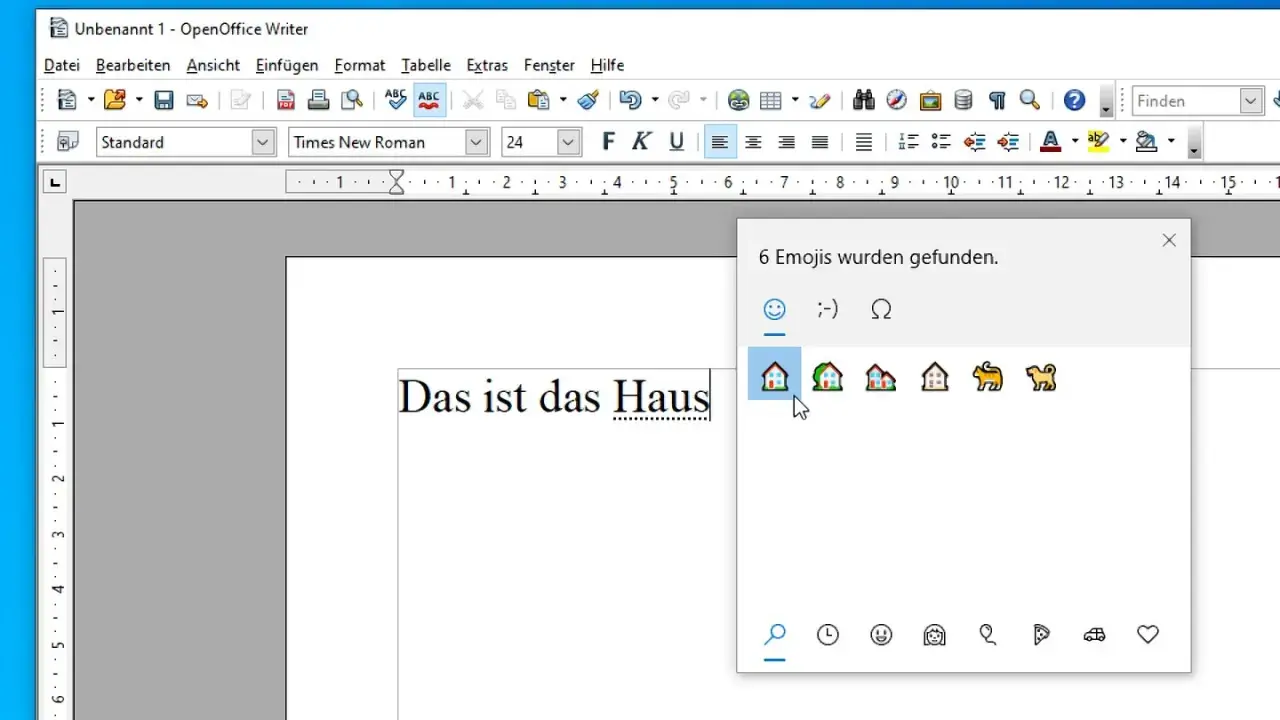The width and height of the screenshot is (1280, 720).
Task: Expand the Undo history dropdown arrow
Action: pos(655,100)
